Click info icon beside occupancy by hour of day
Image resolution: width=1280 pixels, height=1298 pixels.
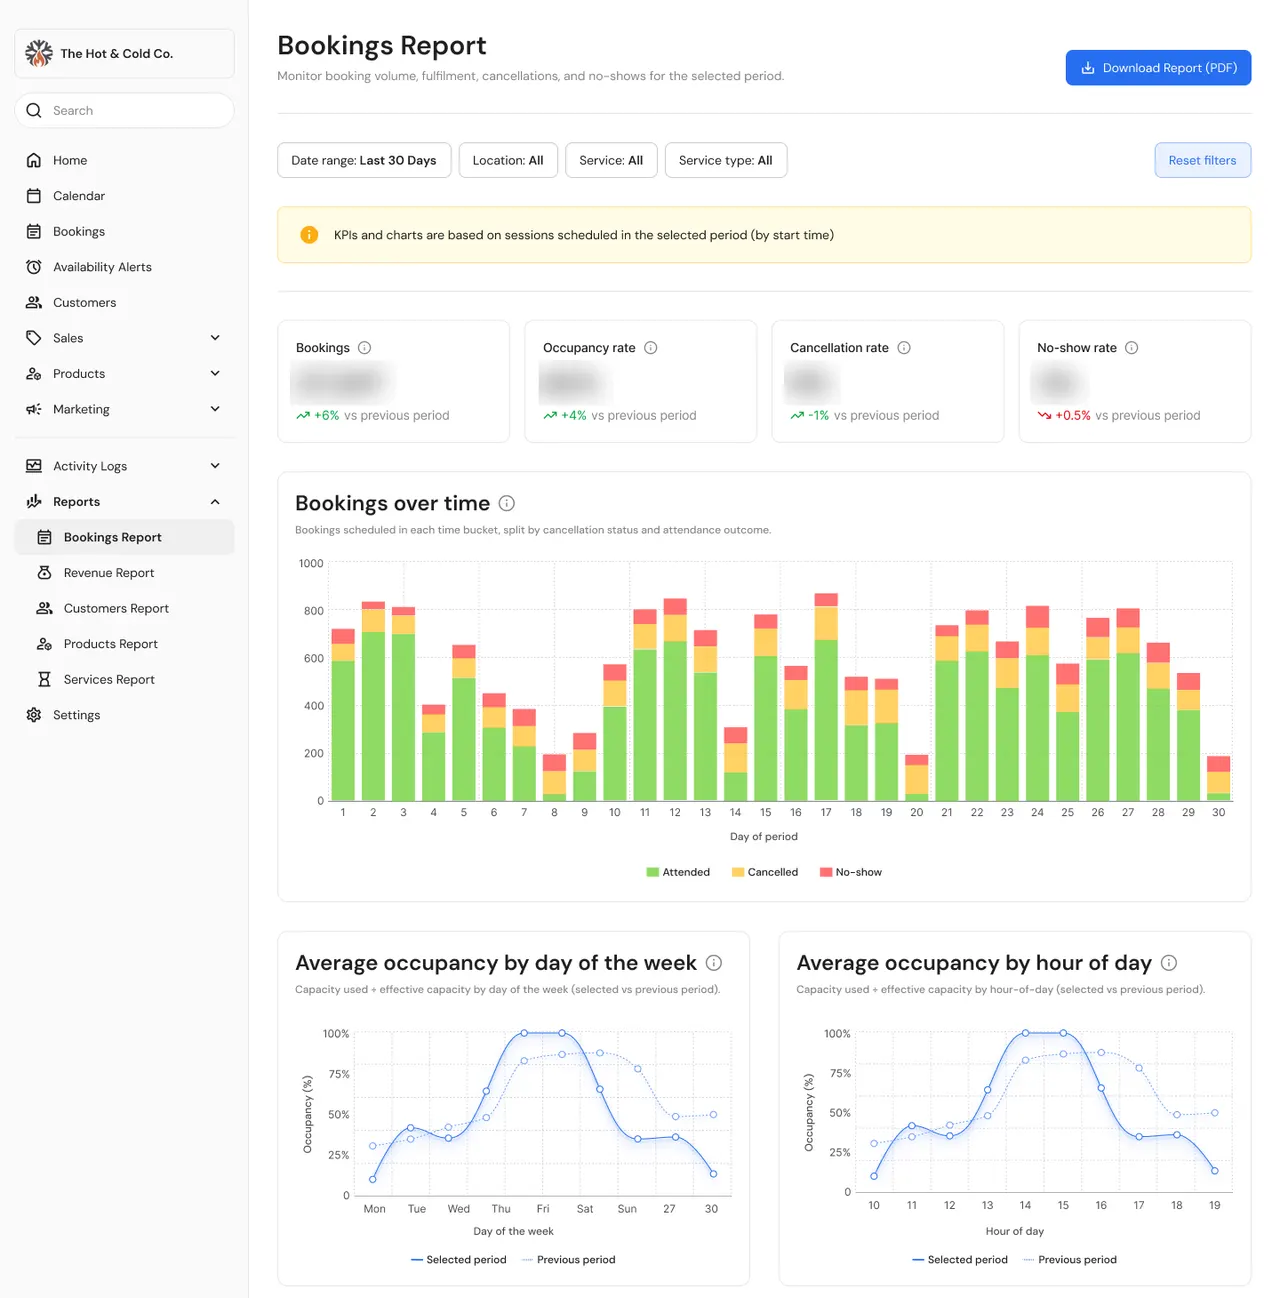click(x=1169, y=963)
